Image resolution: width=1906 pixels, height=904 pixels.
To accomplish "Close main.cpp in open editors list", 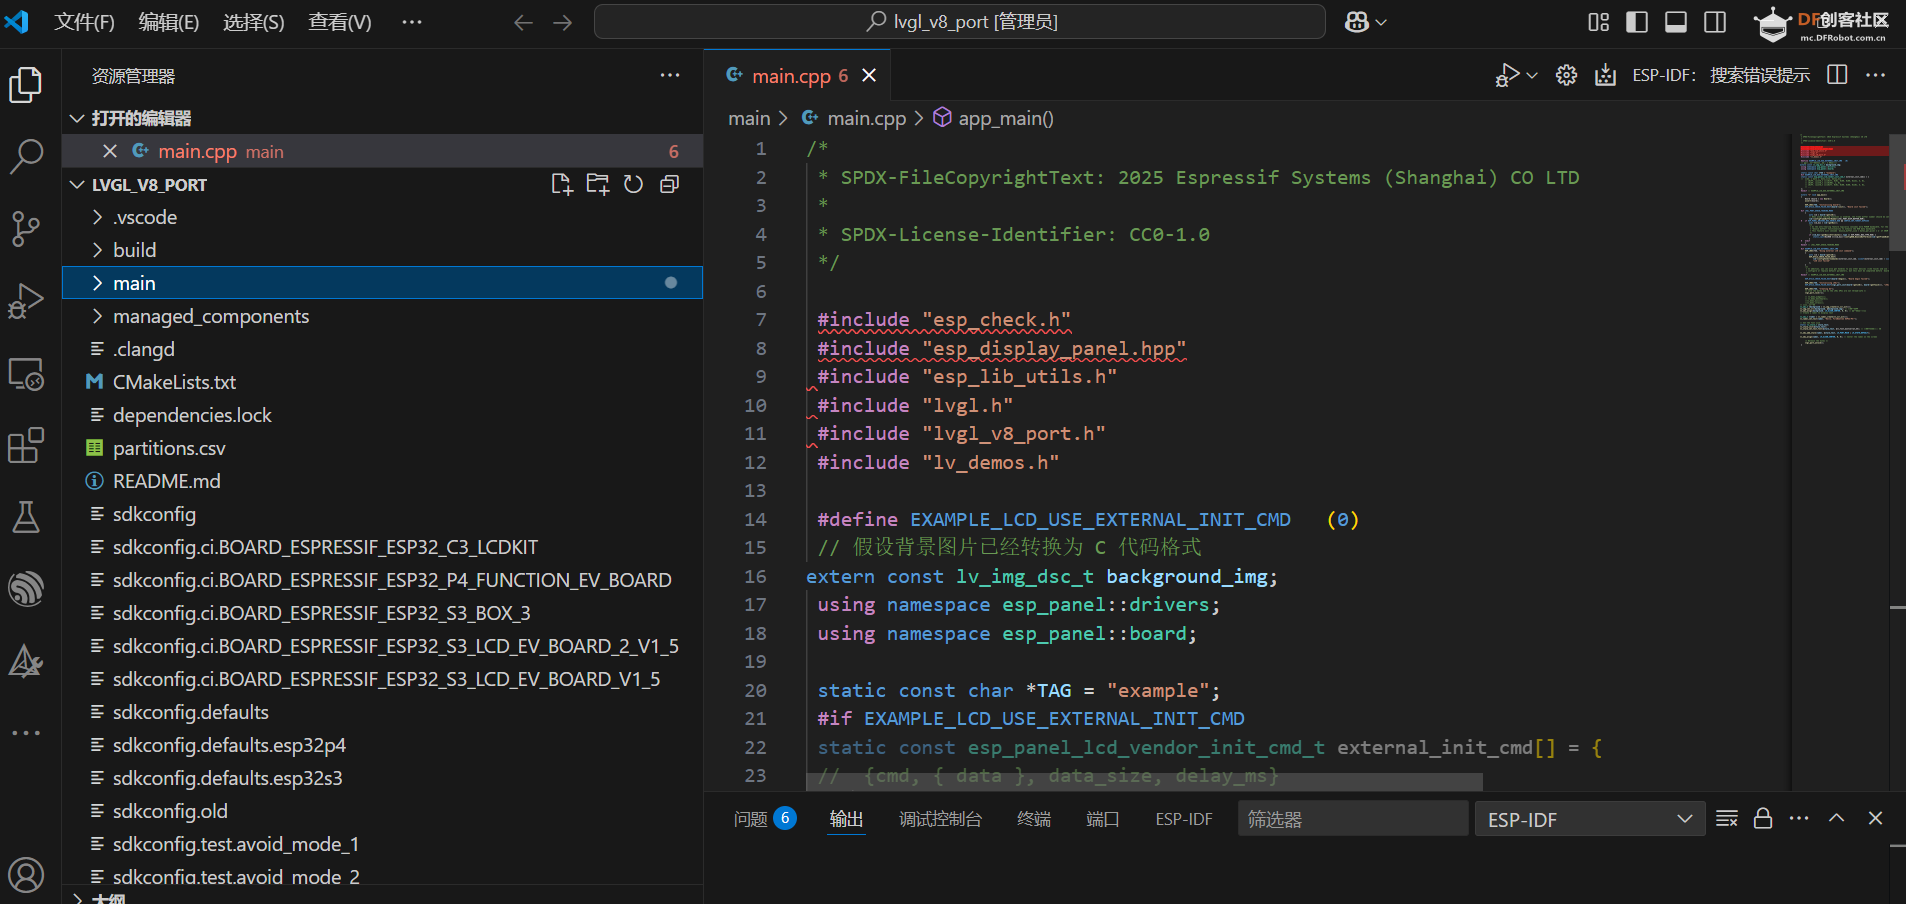I will click(110, 151).
